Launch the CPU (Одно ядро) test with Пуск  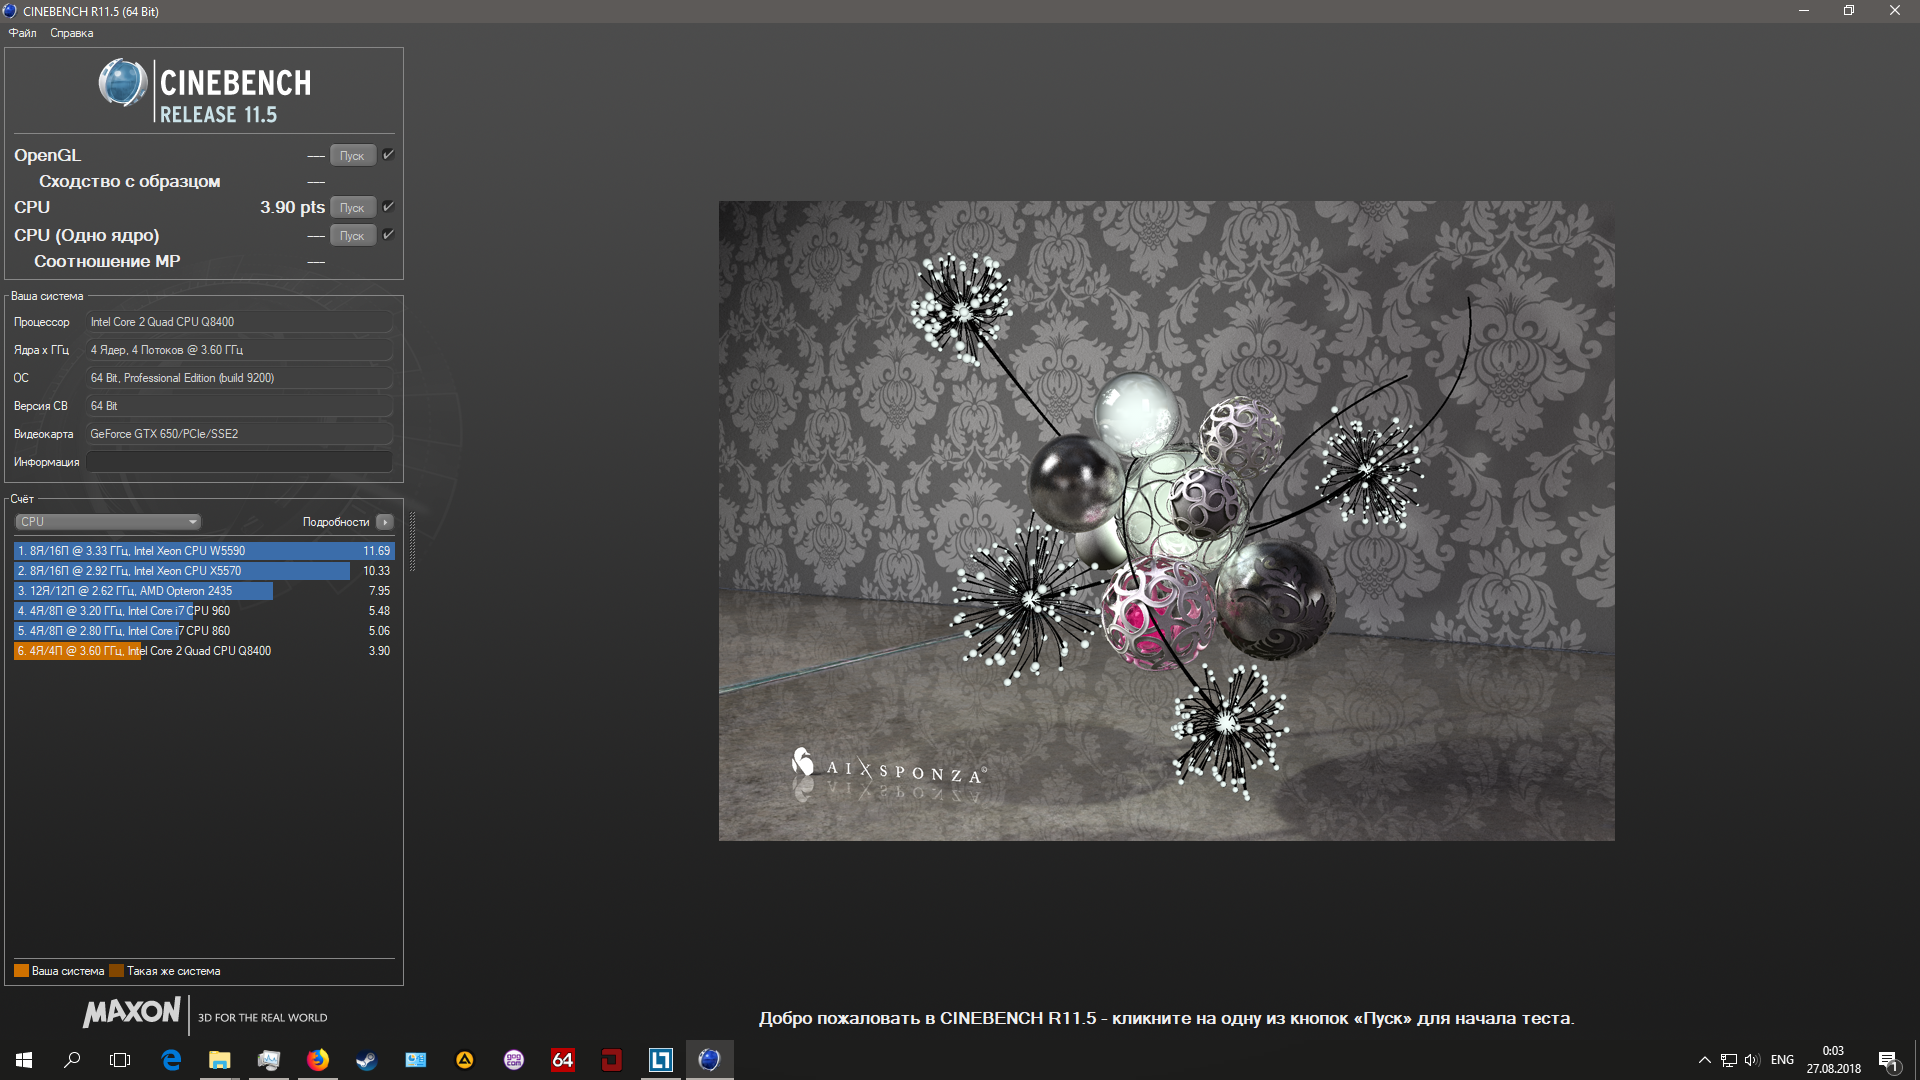coord(353,235)
